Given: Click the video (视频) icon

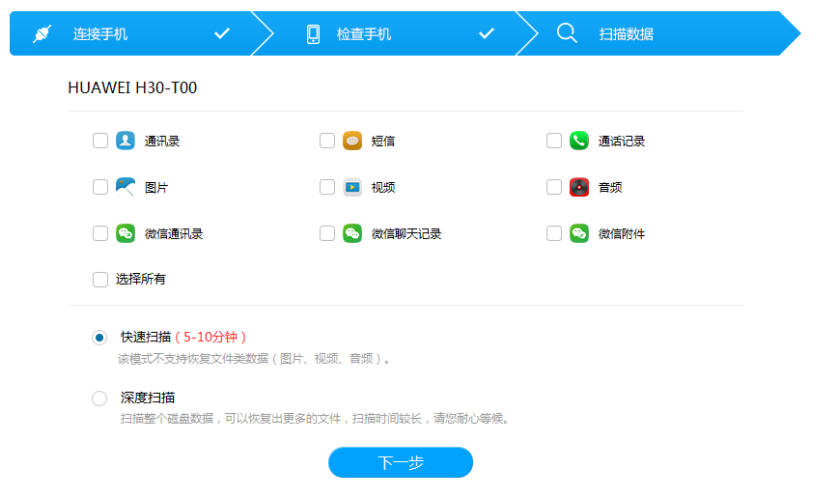Looking at the screenshot, I should 352,187.
